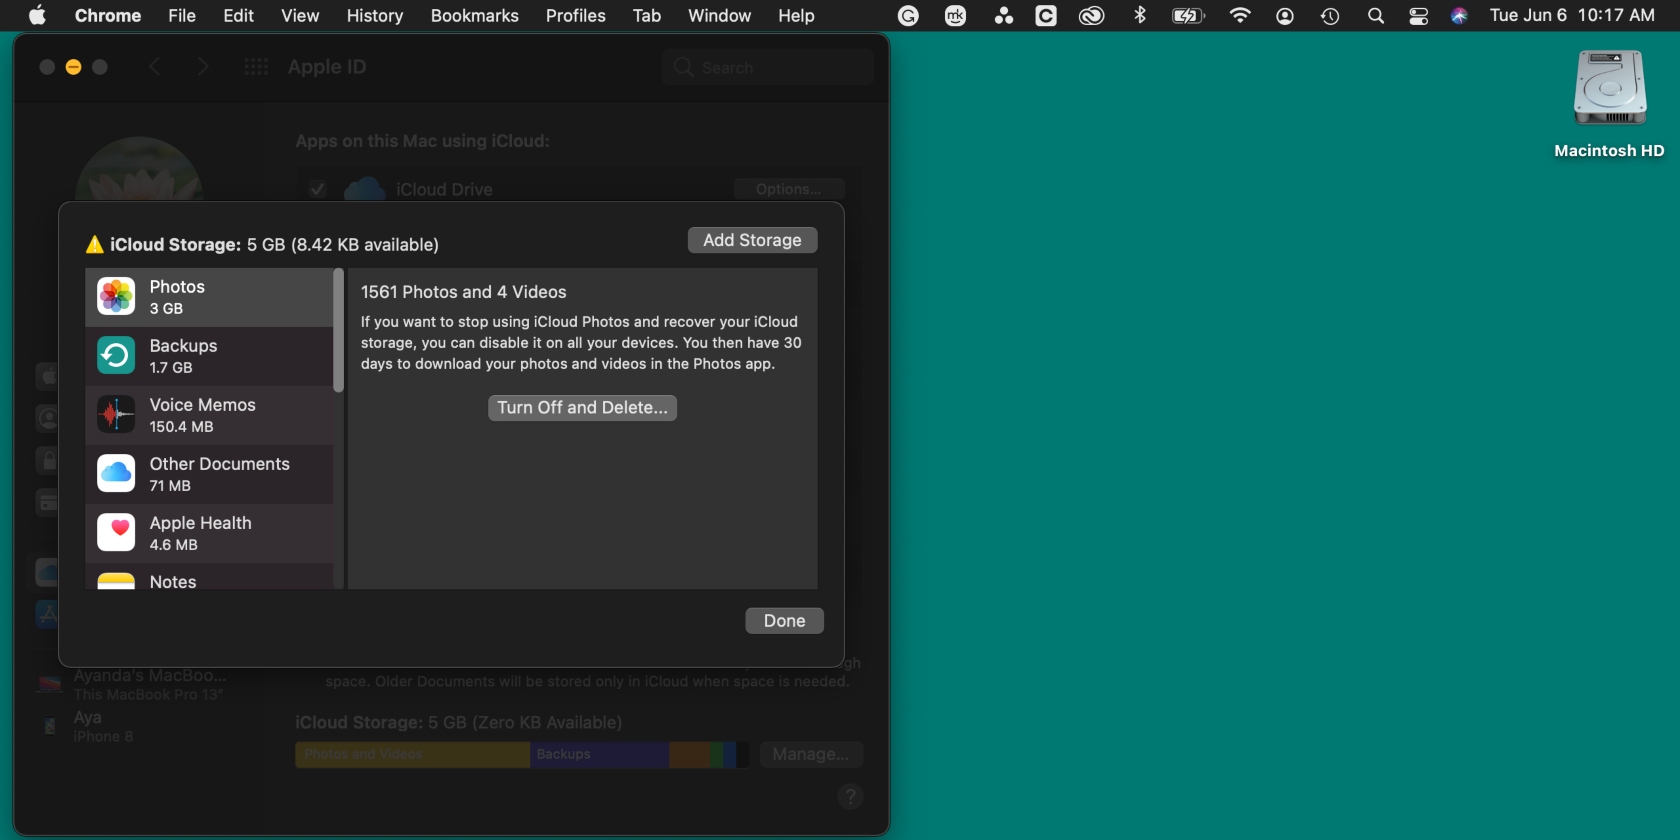
Task: Open the Chrome menu
Action: pyautogui.click(x=108, y=16)
